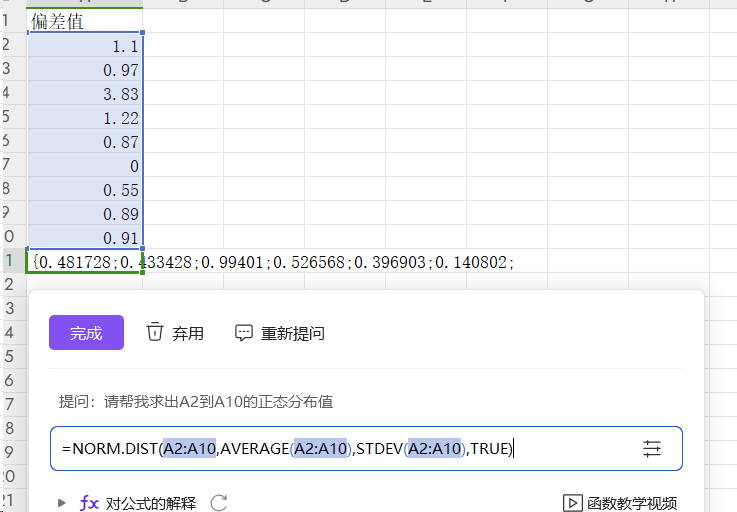Click the result cell starting with {0.481728
The height and width of the screenshot is (512, 737).
85,261
